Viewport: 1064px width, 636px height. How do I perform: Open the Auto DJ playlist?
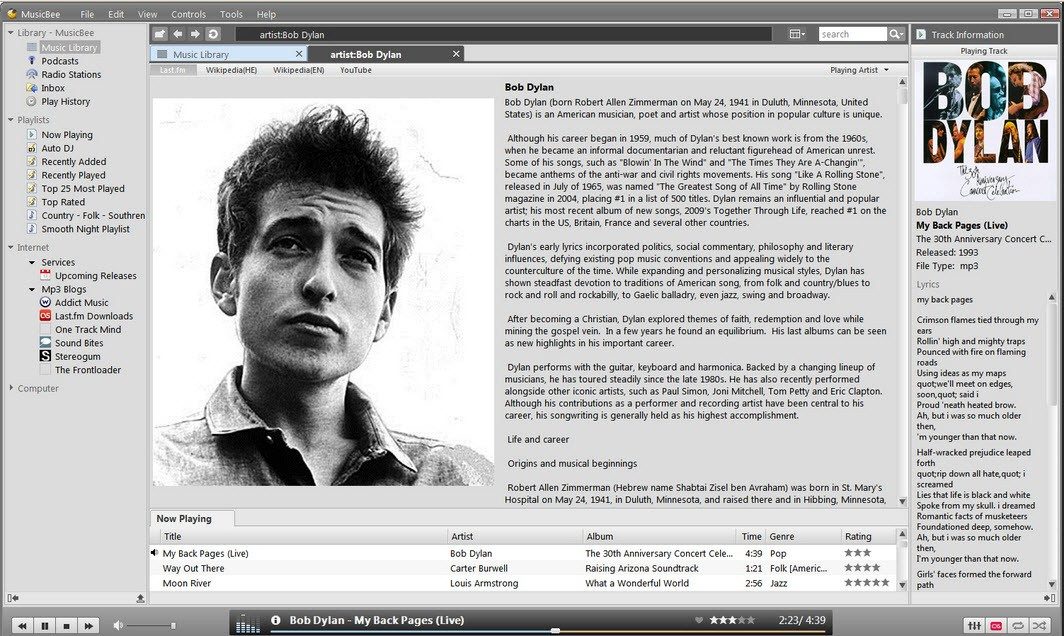click(57, 148)
